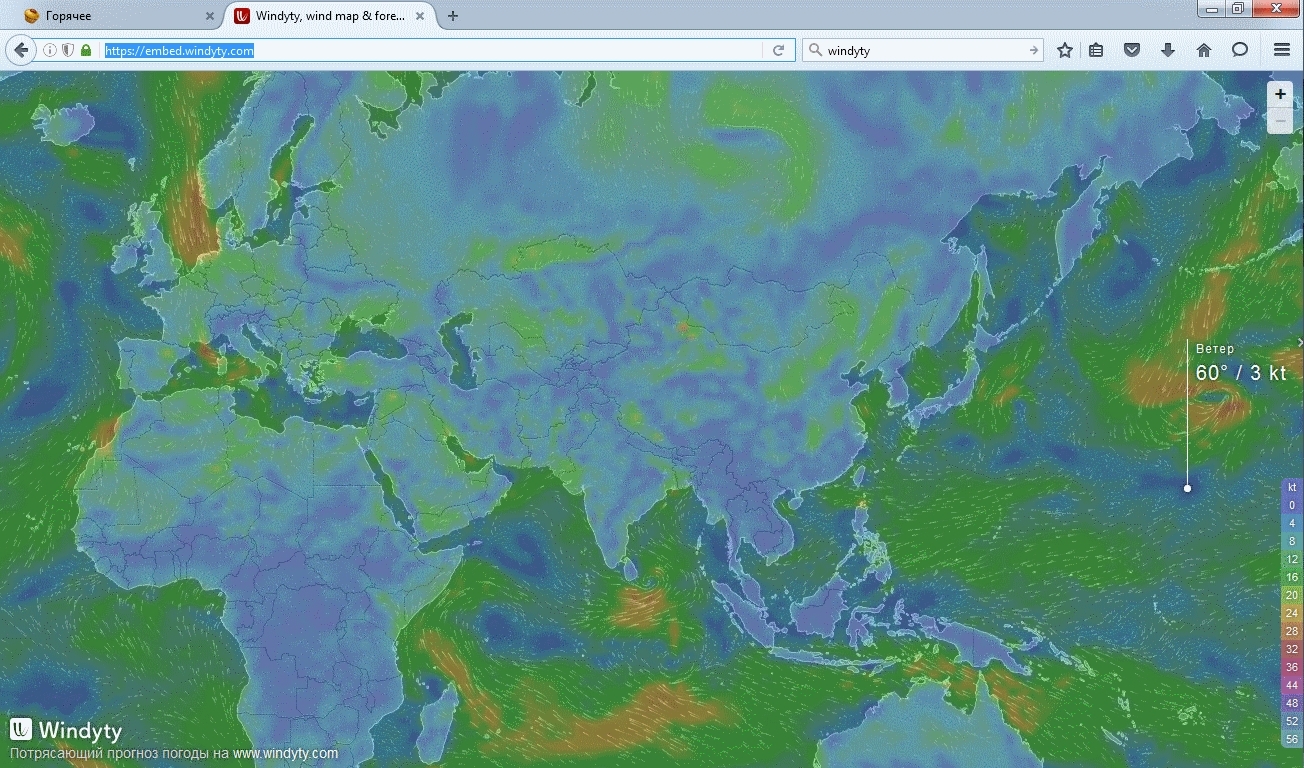The width and height of the screenshot is (1304, 768).
Task: Open the chat bubble toolbar icon
Action: coord(1240,50)
